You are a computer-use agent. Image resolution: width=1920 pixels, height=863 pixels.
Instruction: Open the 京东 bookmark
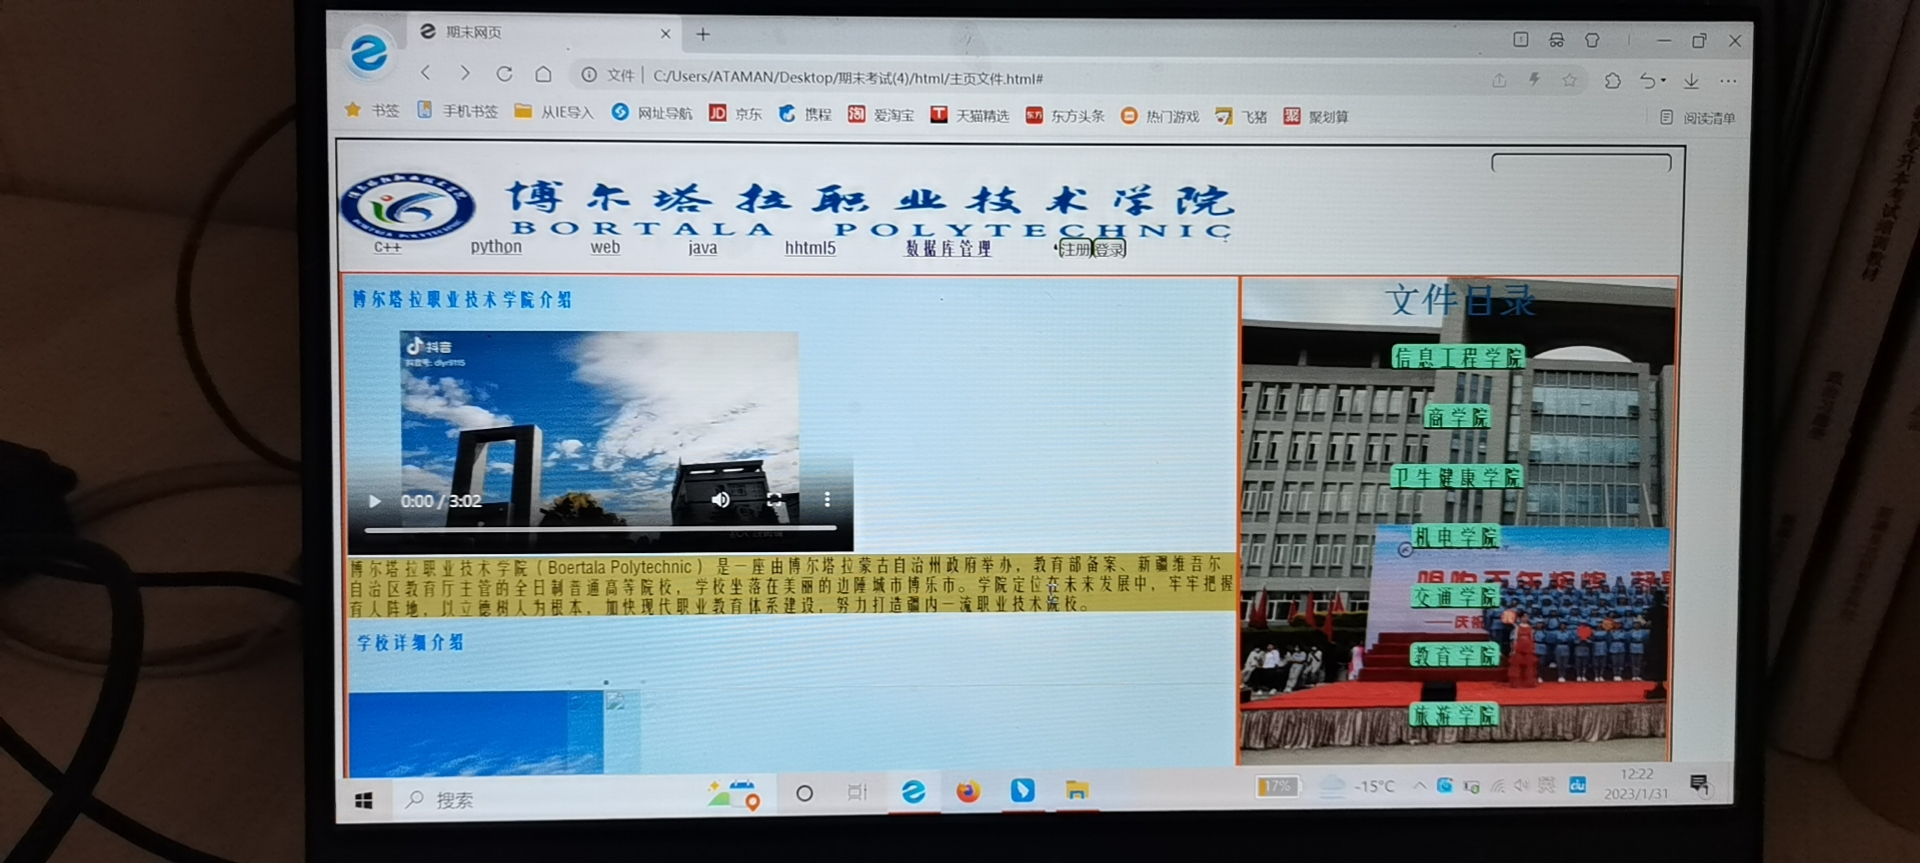coord(735,114)
